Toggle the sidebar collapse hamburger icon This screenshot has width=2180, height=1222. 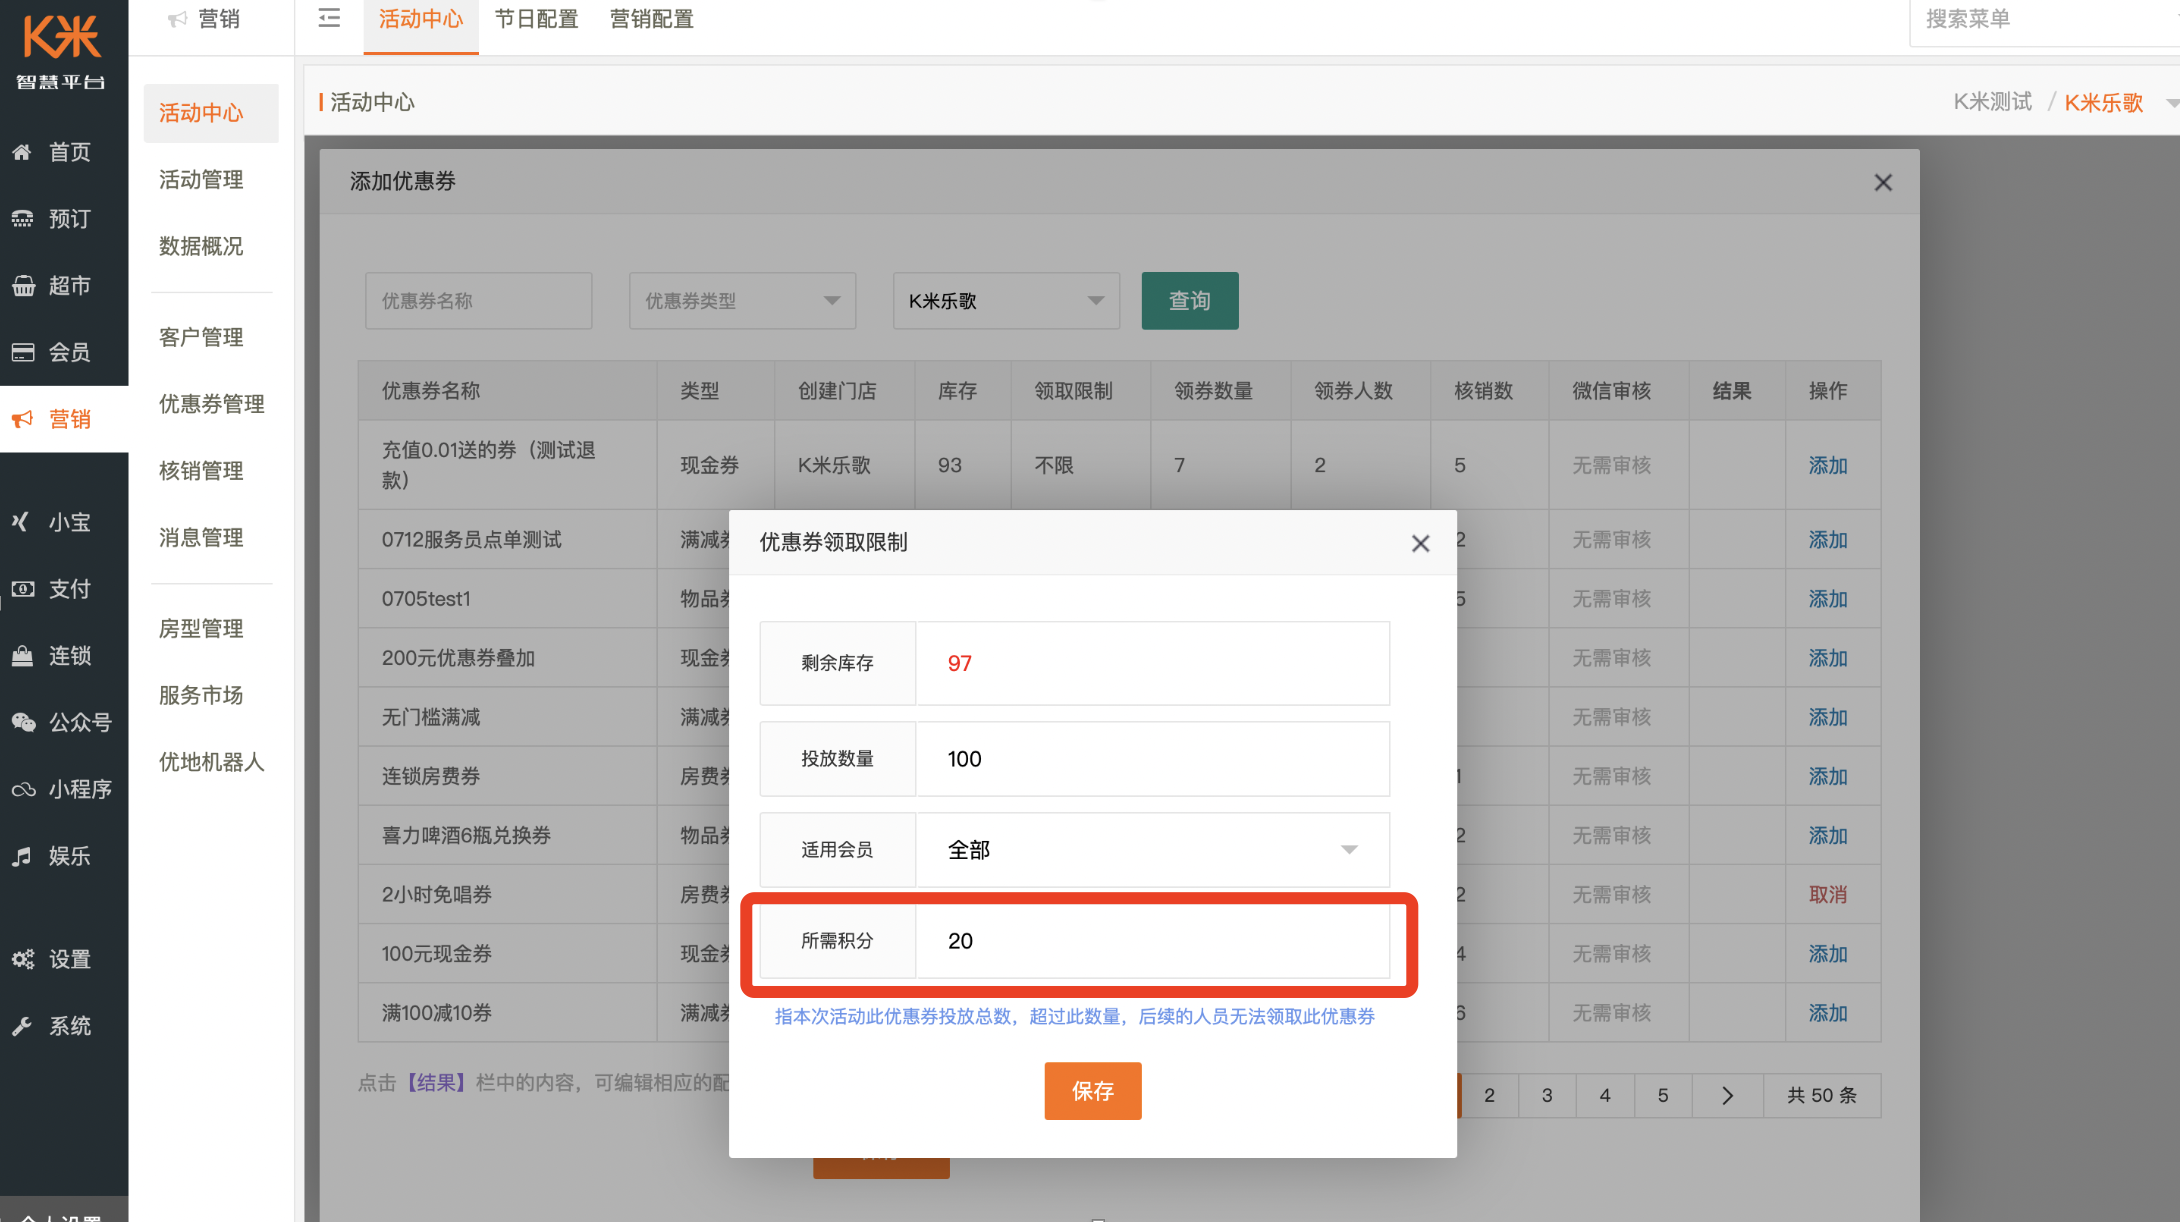pyautogui.click(x=329, y=18)
